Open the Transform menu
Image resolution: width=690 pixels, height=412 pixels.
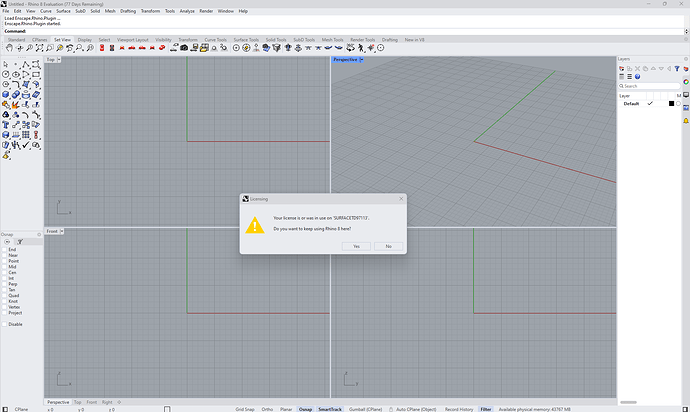[150, 11]
